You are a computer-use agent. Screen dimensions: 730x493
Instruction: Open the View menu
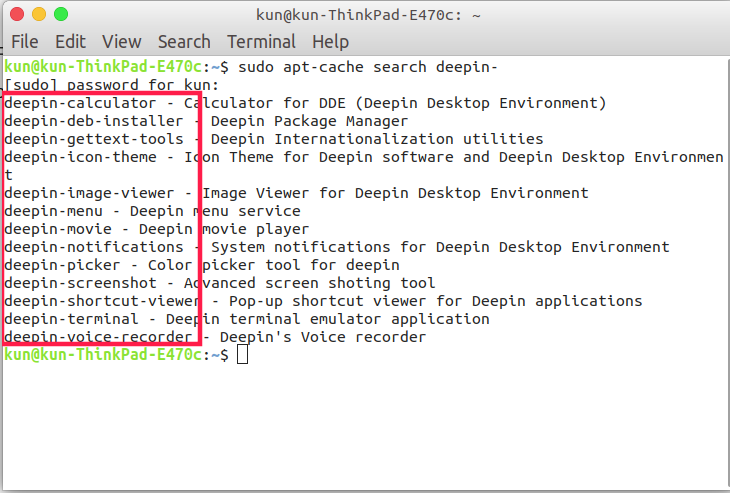tap(122, 42)
